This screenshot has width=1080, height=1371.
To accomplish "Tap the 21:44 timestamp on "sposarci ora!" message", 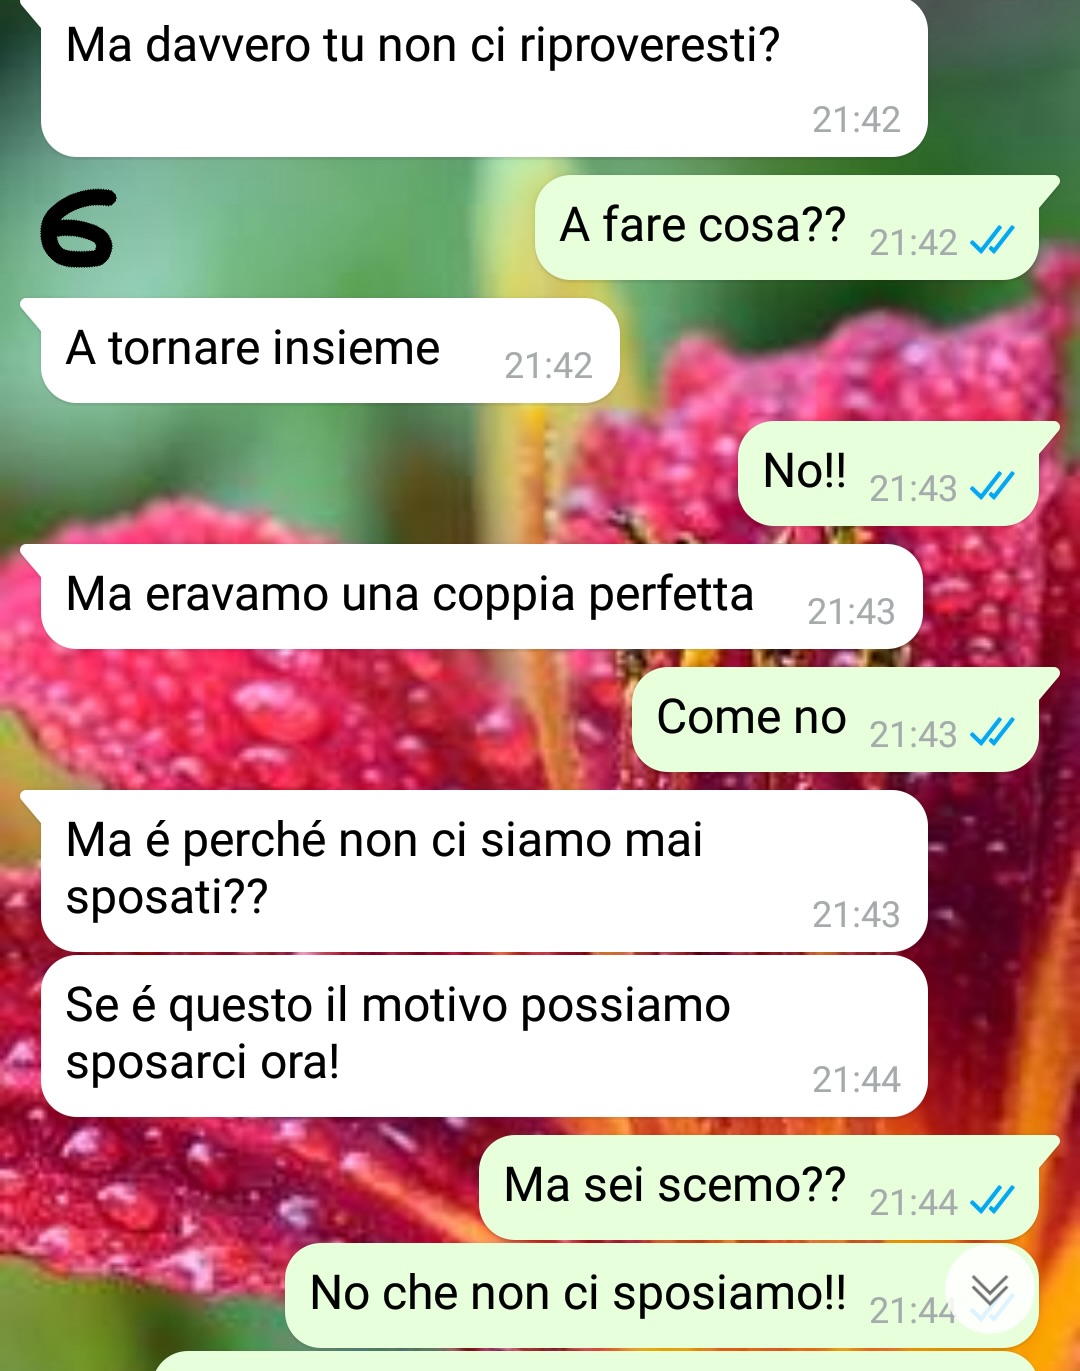I will (x=856, y=1079).
